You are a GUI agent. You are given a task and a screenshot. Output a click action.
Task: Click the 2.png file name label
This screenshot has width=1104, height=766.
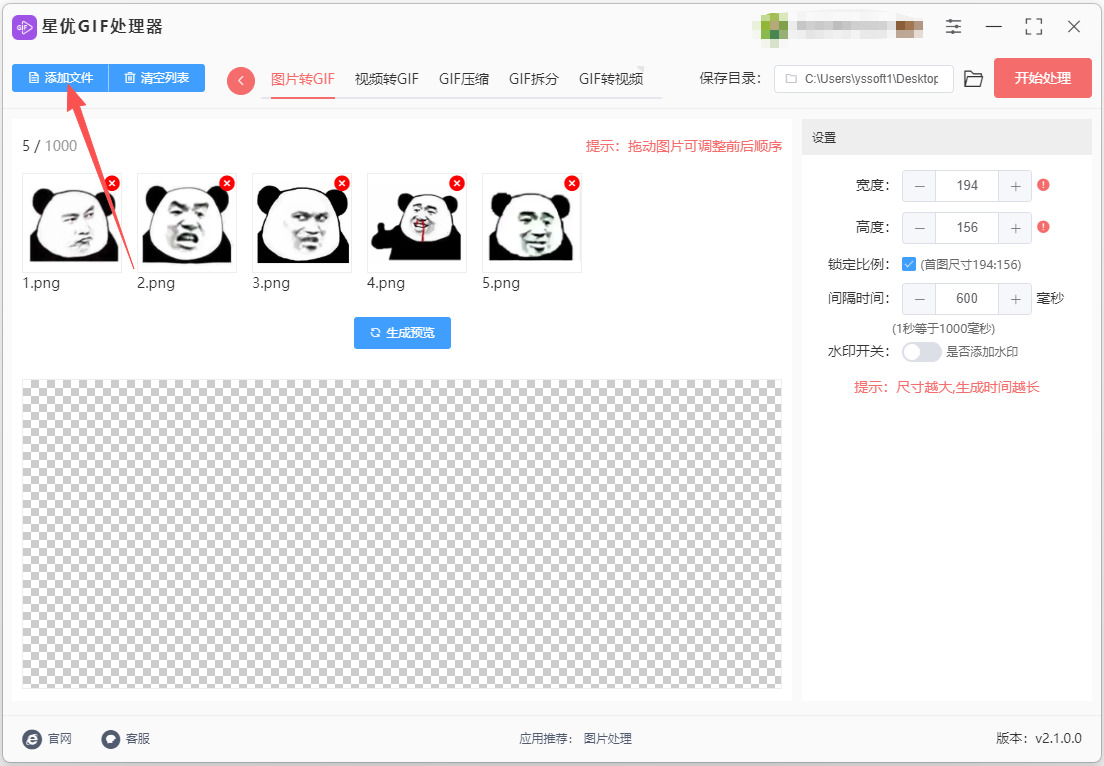pos(156,283)
